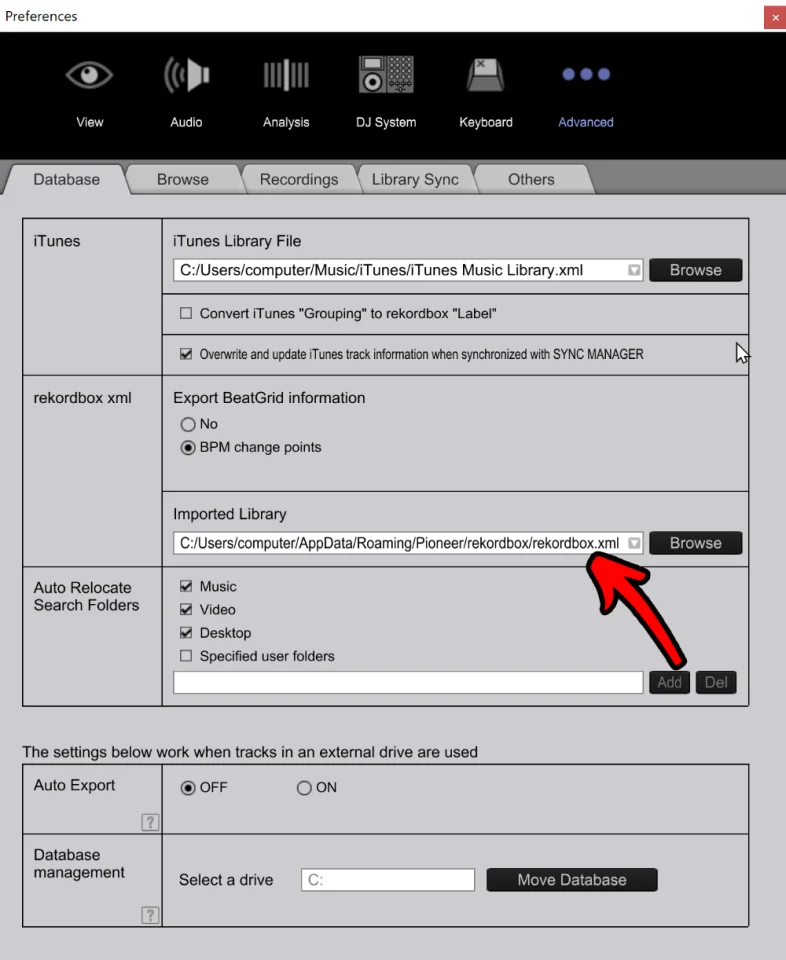Open the DJ System equipment icon
Image resolution: width=786 pixels, height=960 pixels.
click(x=386, y=74)
